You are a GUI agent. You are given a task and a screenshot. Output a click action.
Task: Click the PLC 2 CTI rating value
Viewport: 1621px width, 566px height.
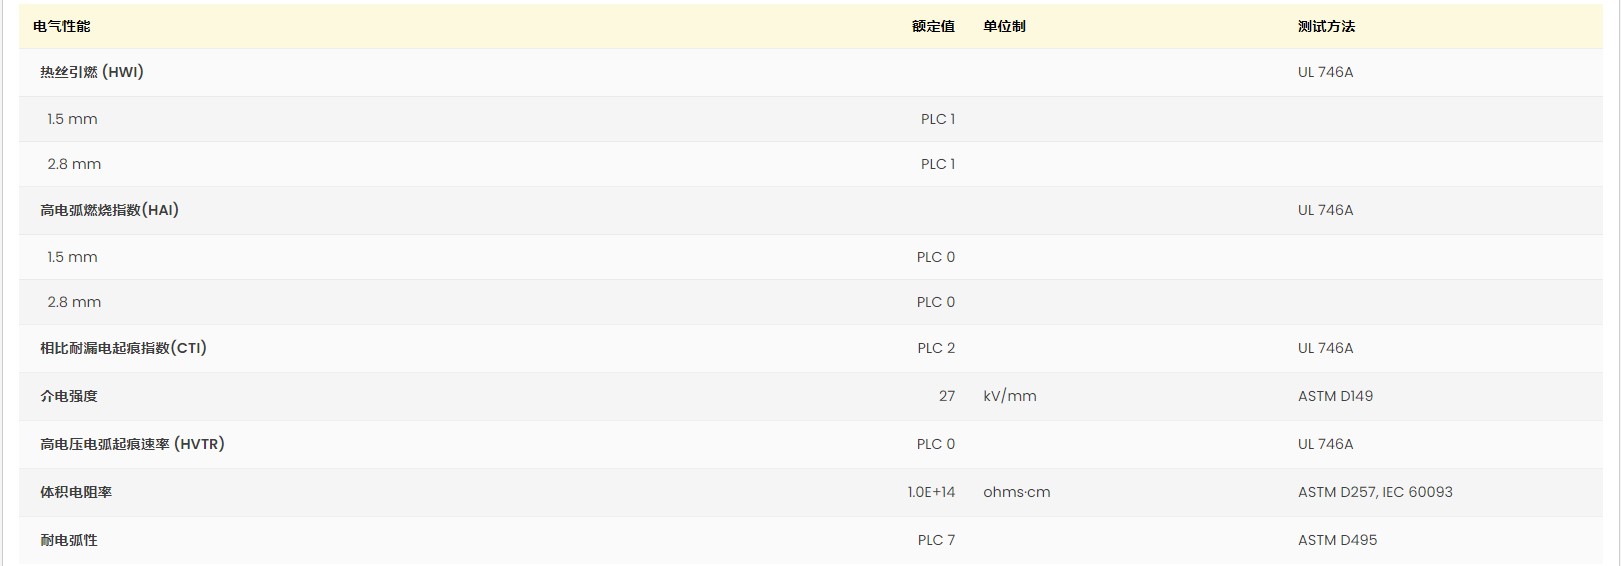point(936,348)
